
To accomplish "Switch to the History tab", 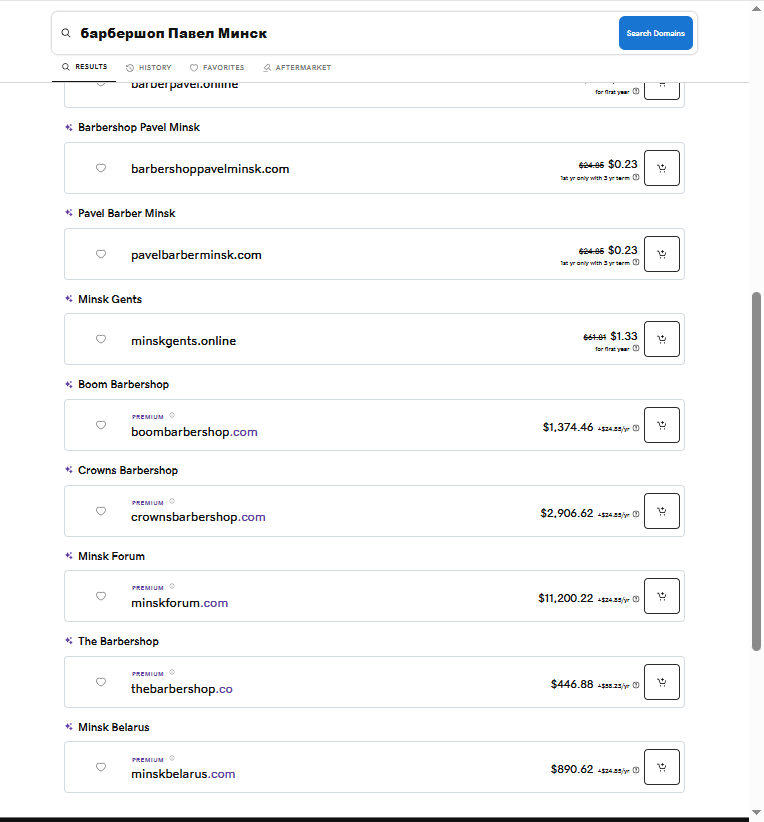I will pyautogui.click(x=149, y=68).
